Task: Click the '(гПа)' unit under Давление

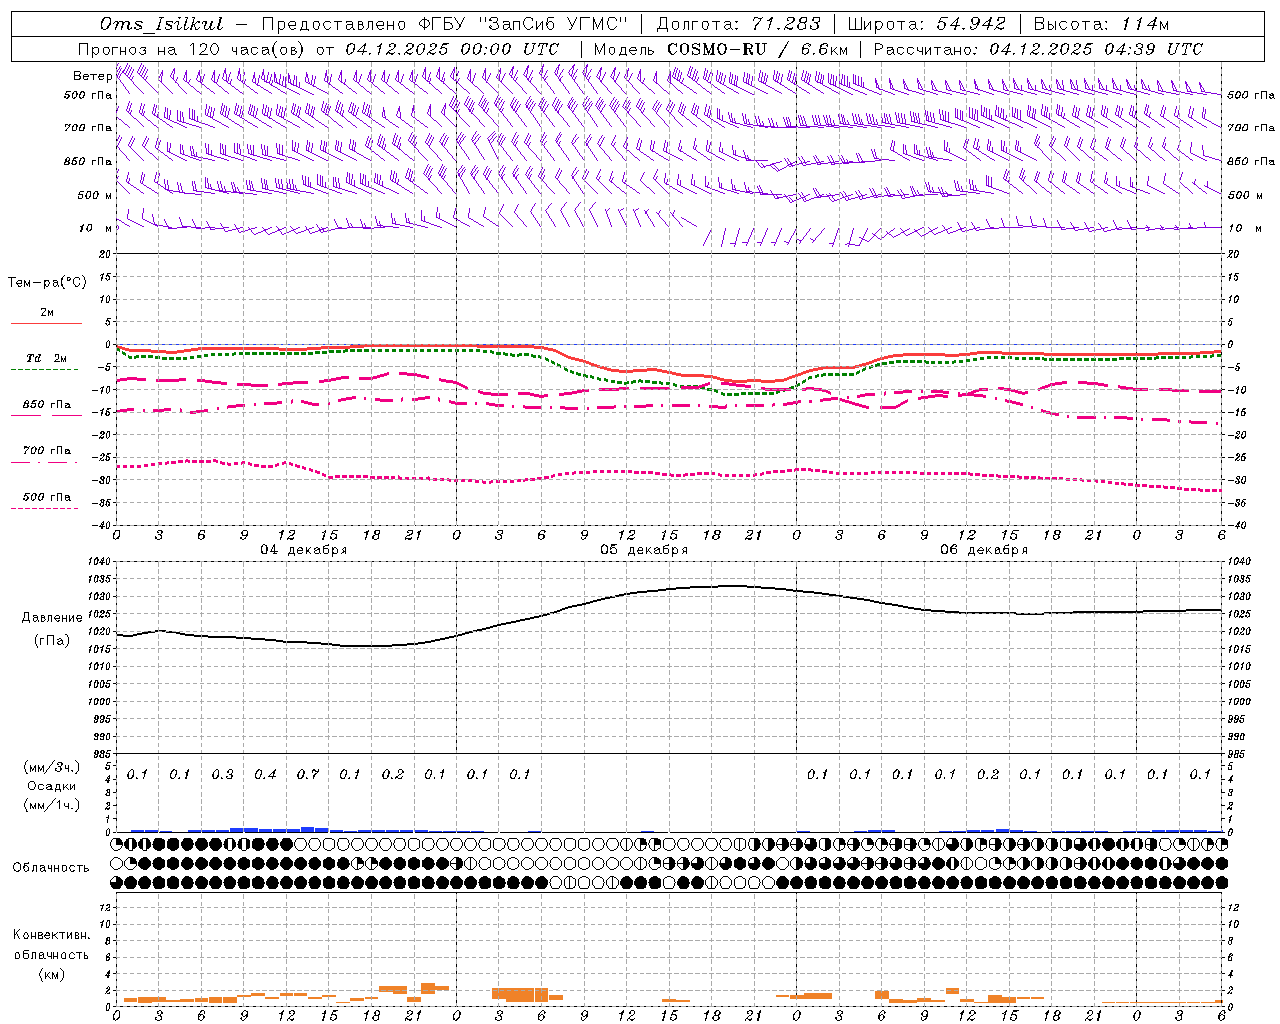Action: coord(51,640)
